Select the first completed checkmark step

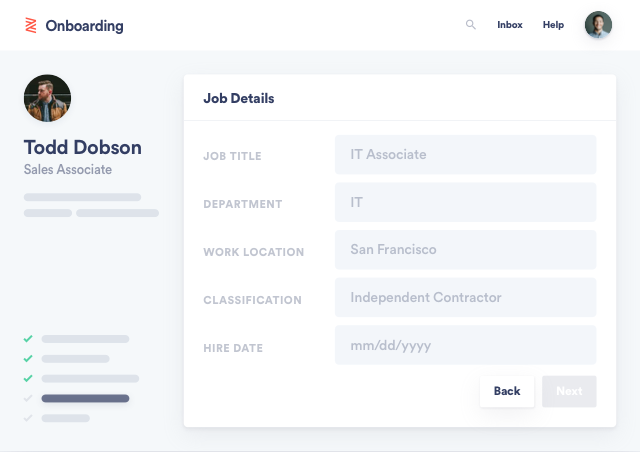pos(28,338)
